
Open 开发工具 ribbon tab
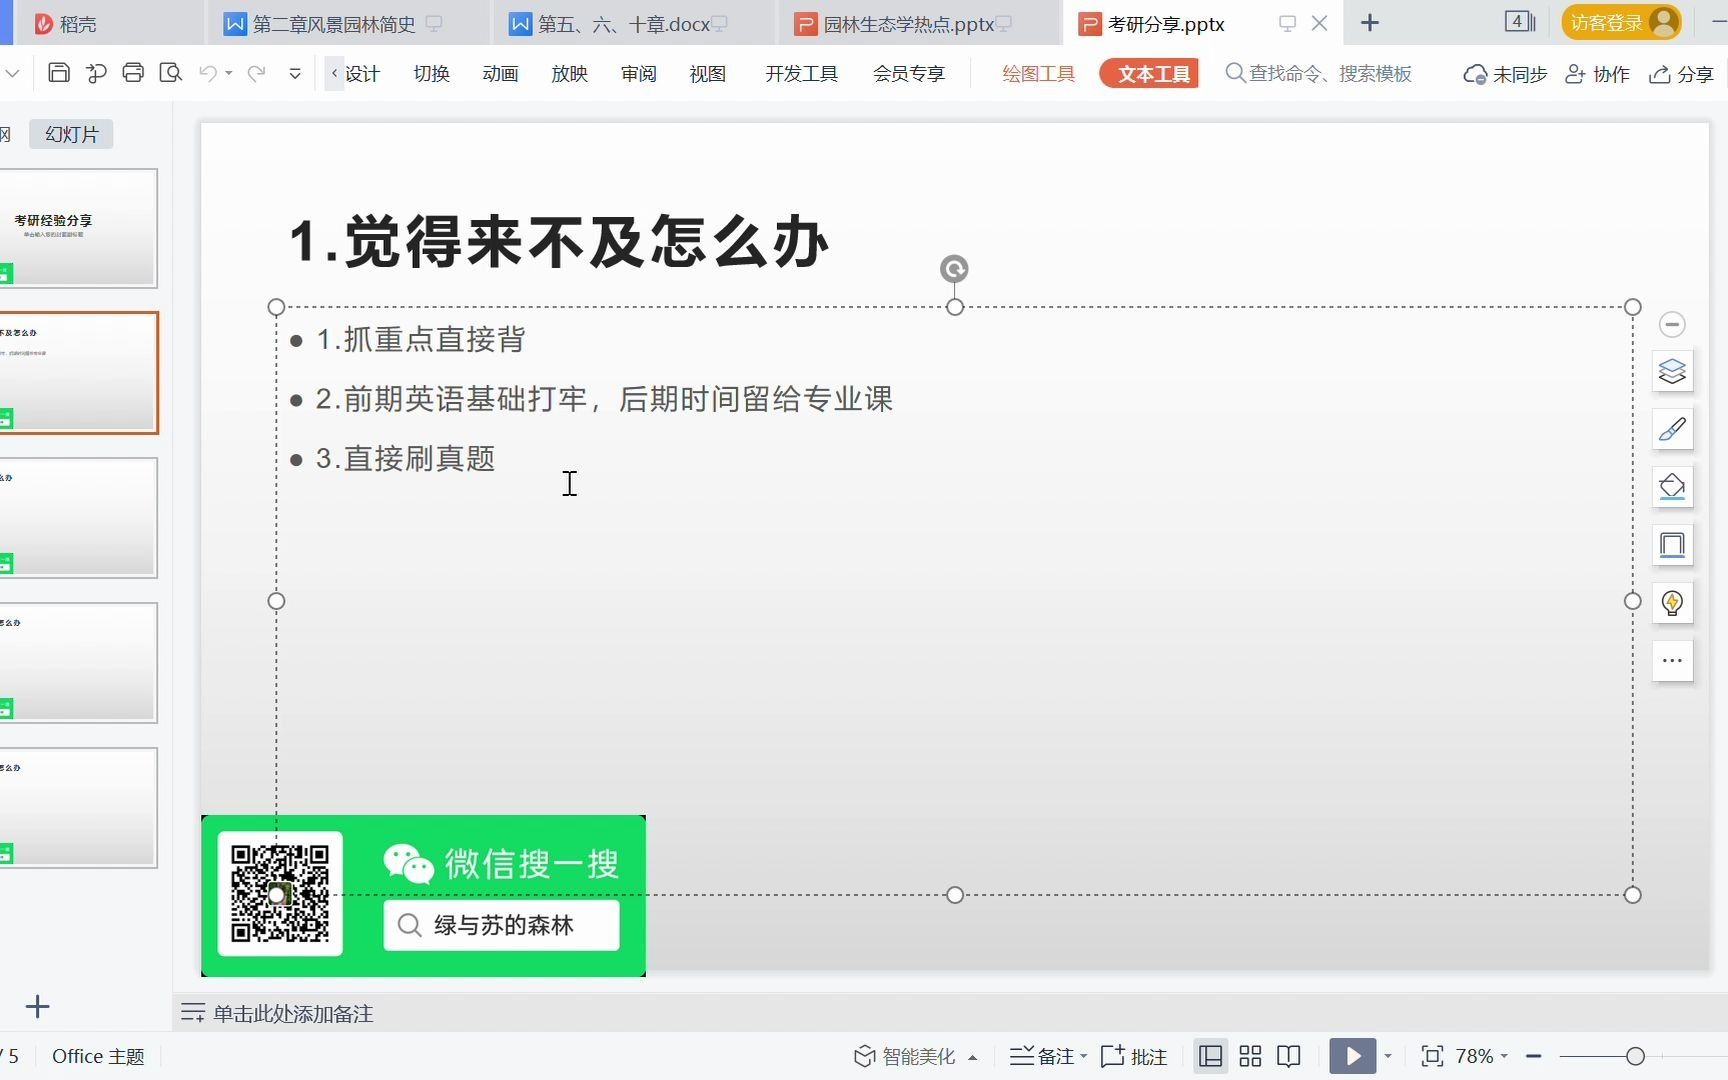(x=801, y=74)
